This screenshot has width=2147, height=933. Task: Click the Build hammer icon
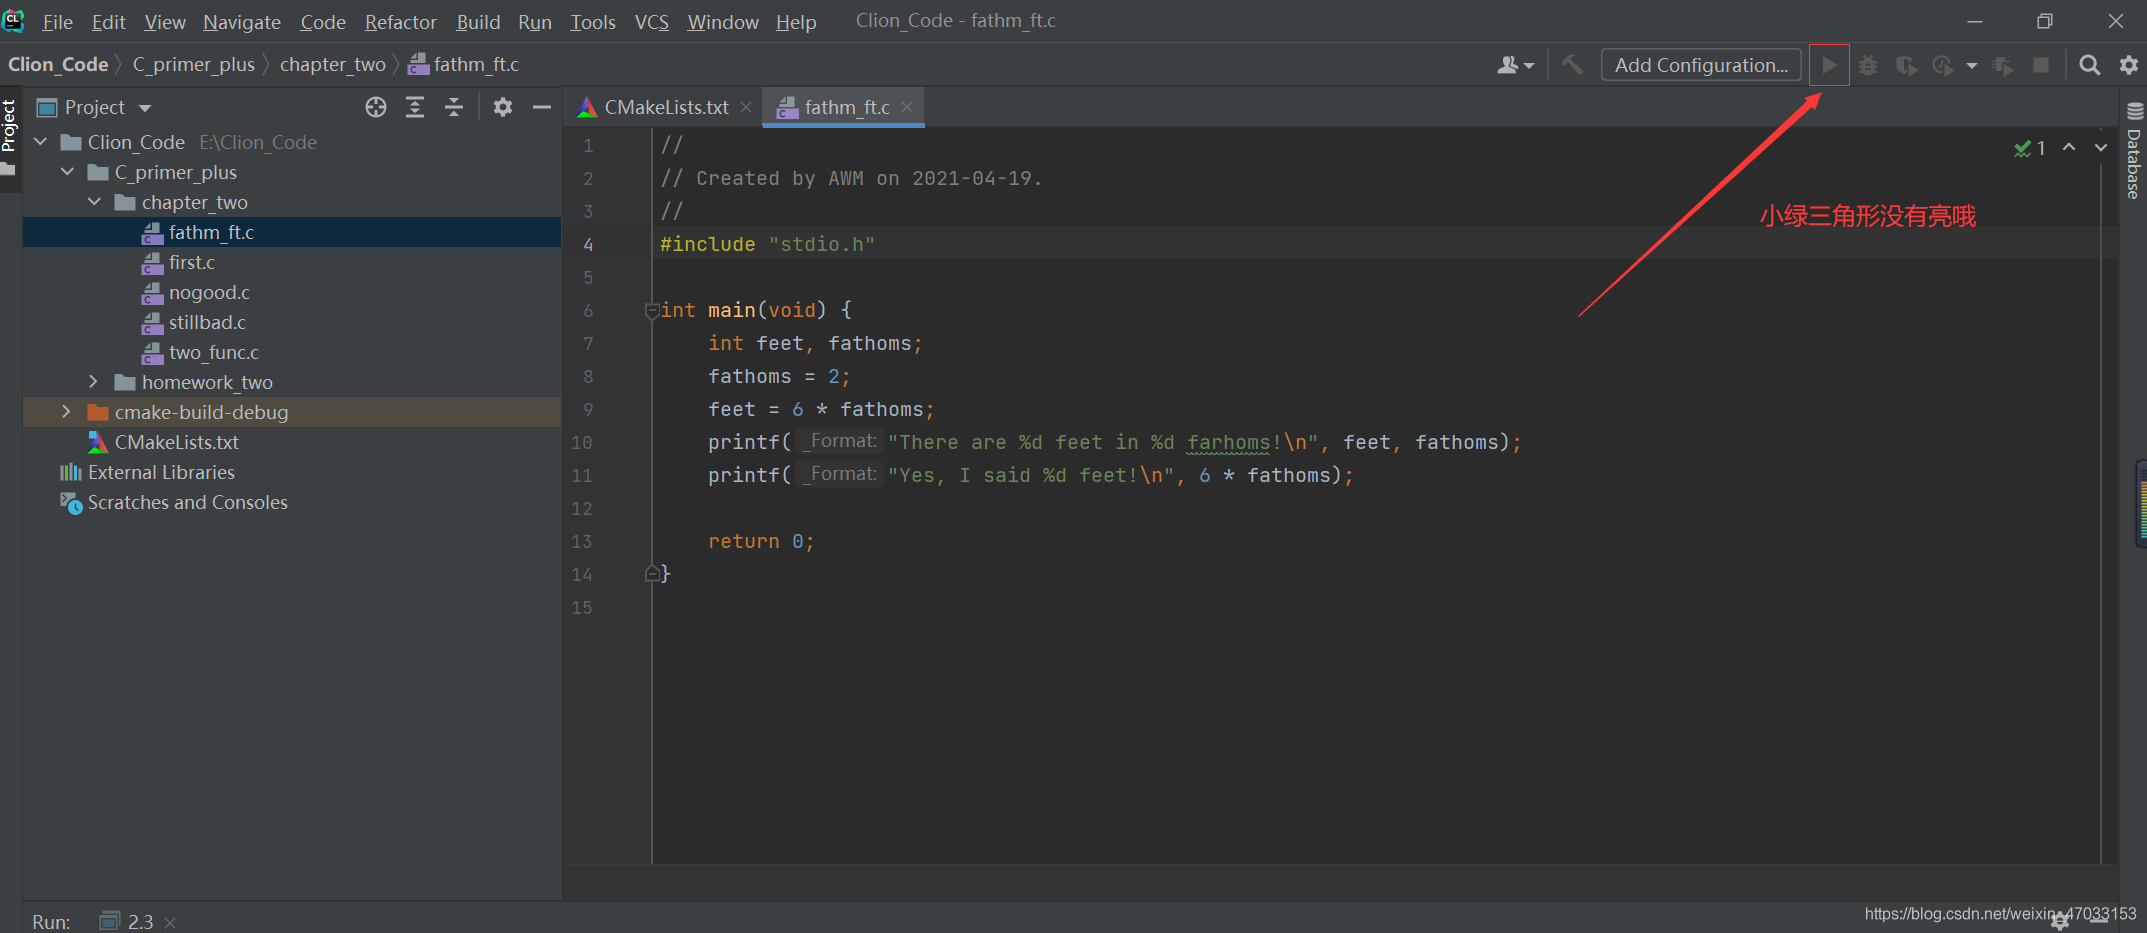click(x=1572, y=65)
